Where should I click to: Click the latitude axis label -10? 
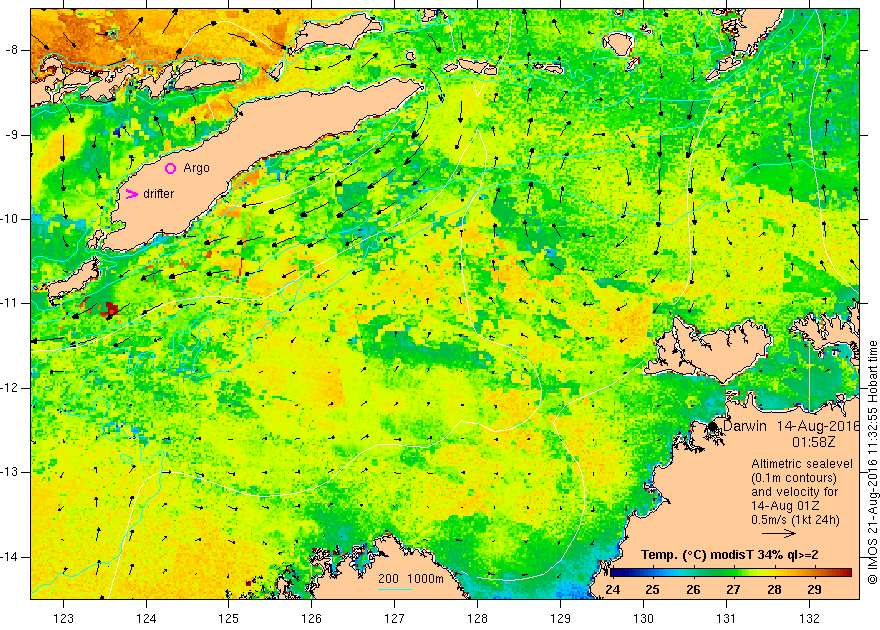pyautogui.click(x=10, y=219)
